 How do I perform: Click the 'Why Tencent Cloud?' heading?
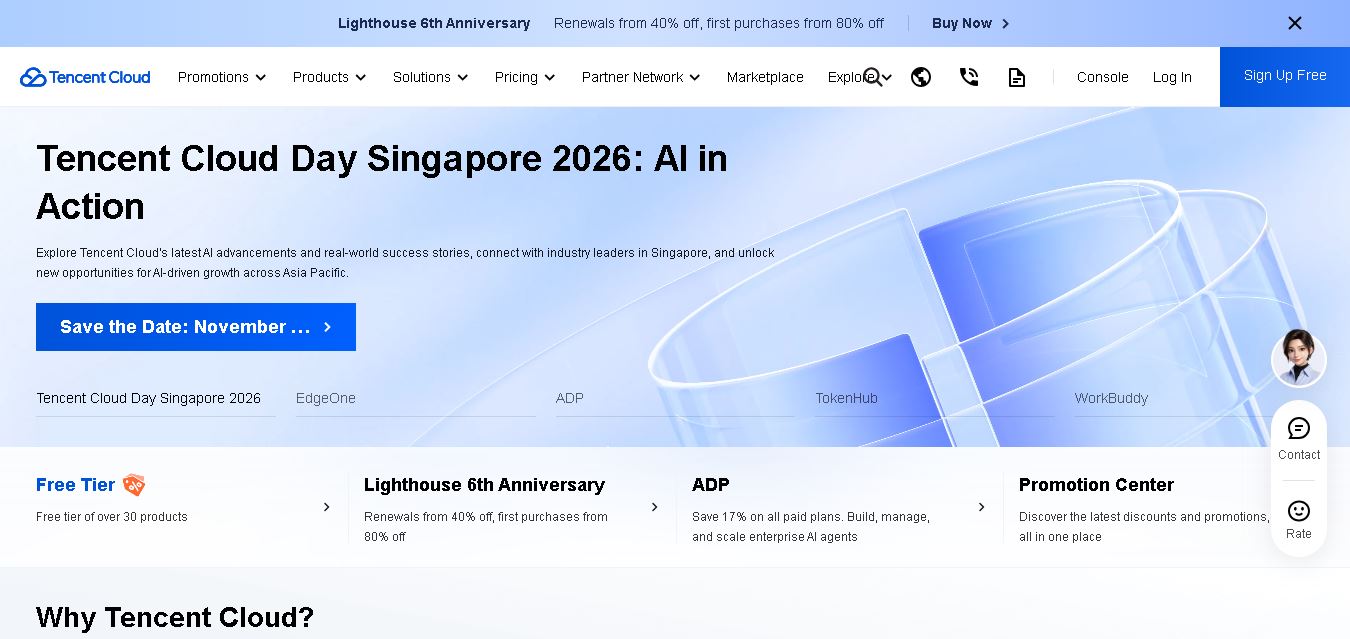(x=175, y=617)
